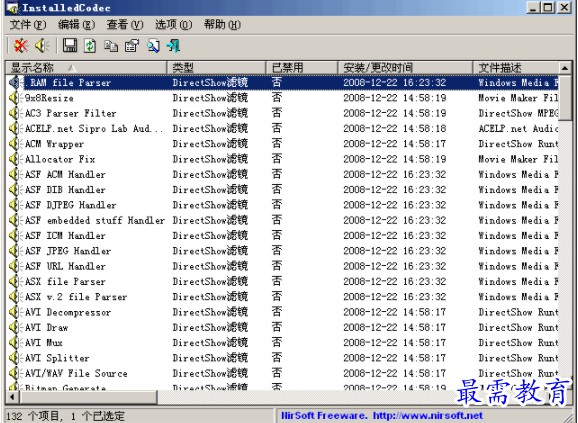Select the ASF DIB Handler row
Screen dimensions: 578x423
click(282, 189)
